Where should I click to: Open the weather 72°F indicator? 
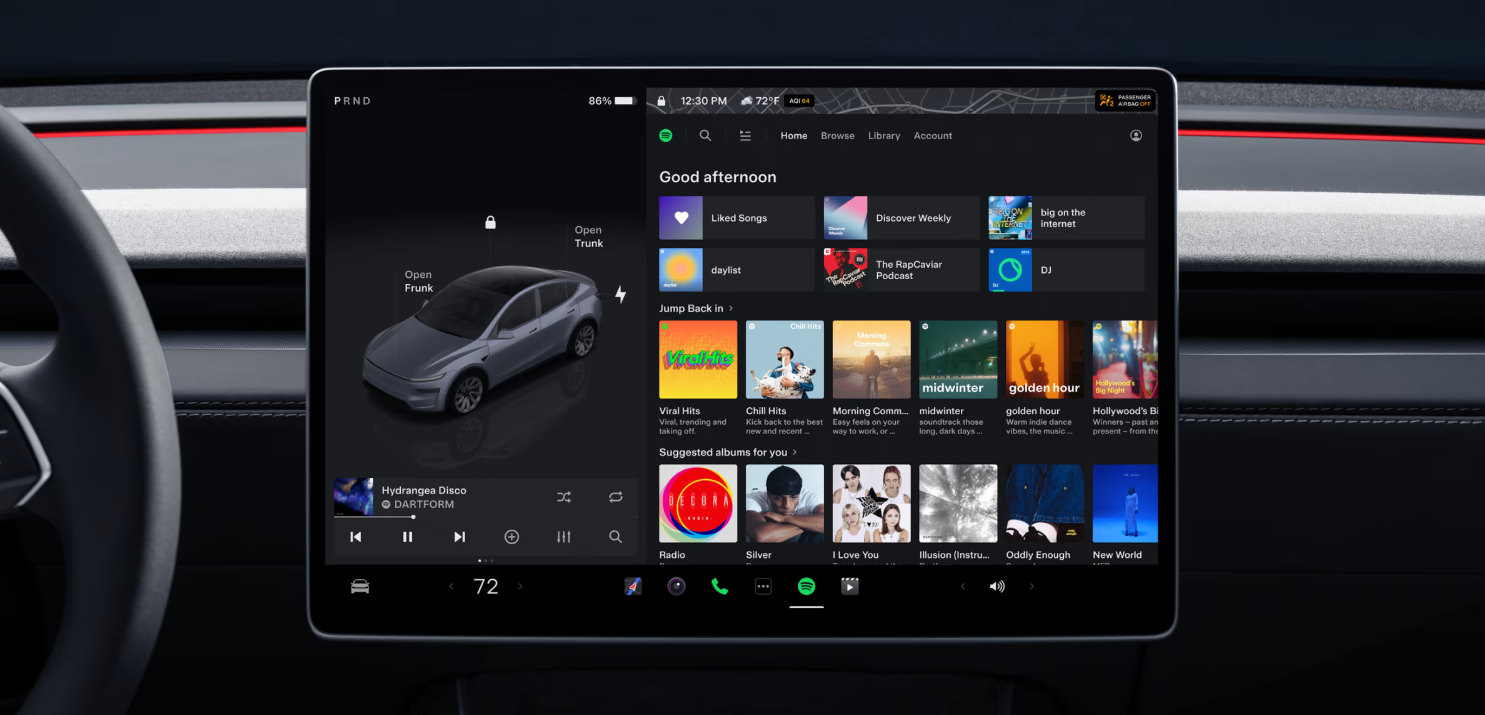pos(759,101)
